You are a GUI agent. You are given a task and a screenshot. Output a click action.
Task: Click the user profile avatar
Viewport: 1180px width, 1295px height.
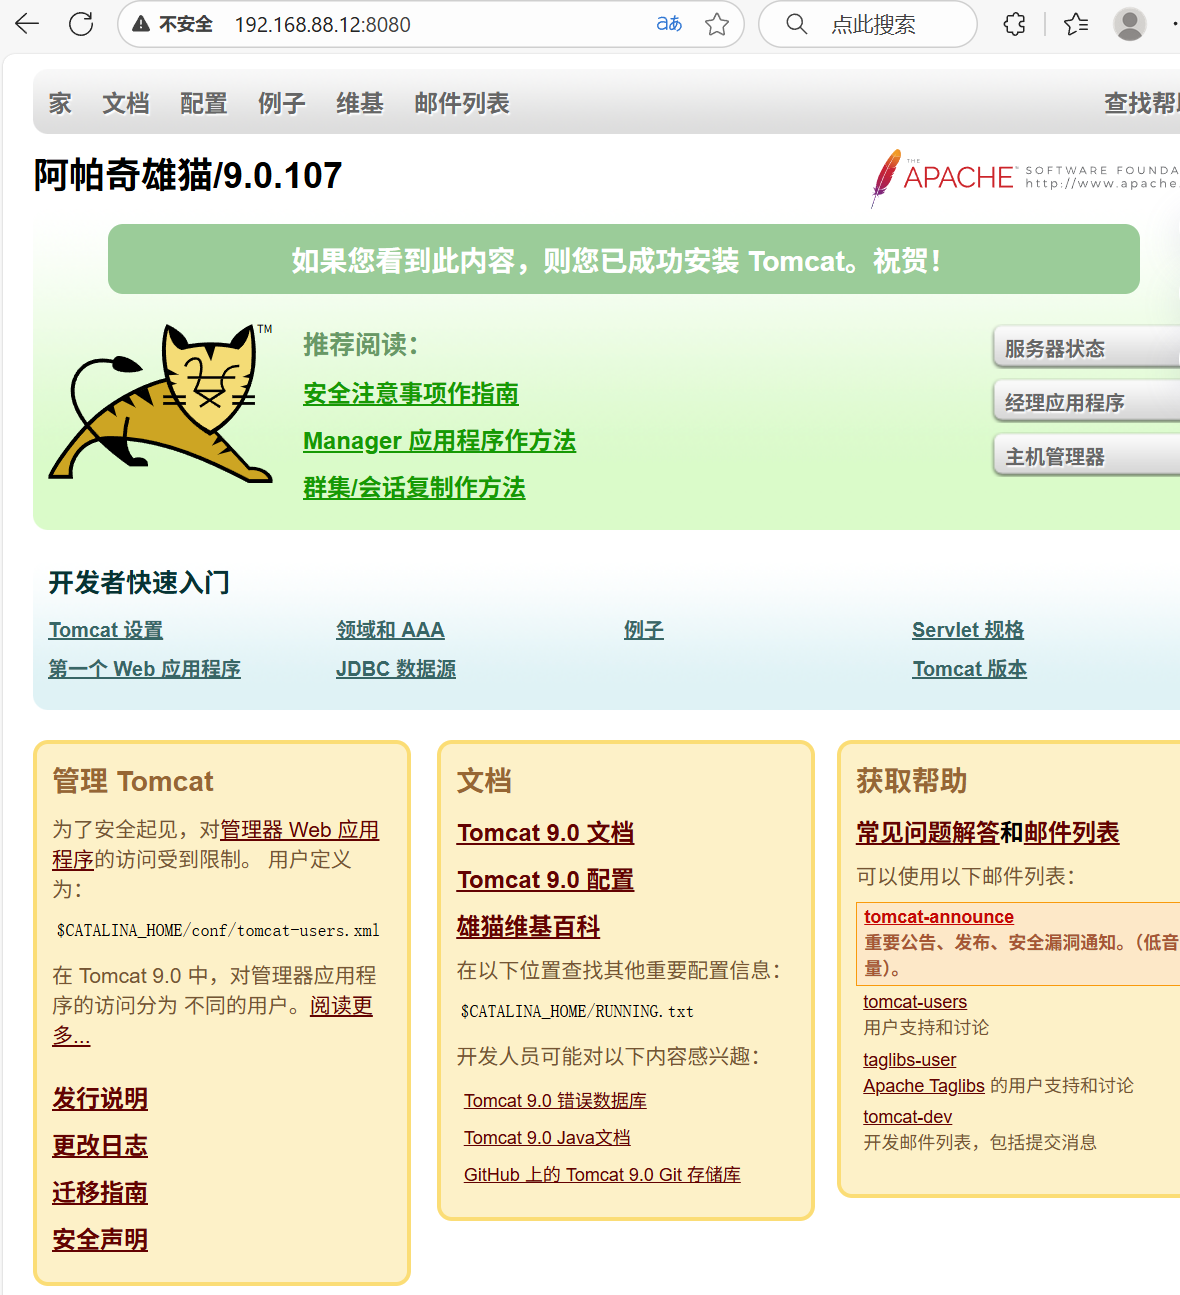pos(1130,24)
